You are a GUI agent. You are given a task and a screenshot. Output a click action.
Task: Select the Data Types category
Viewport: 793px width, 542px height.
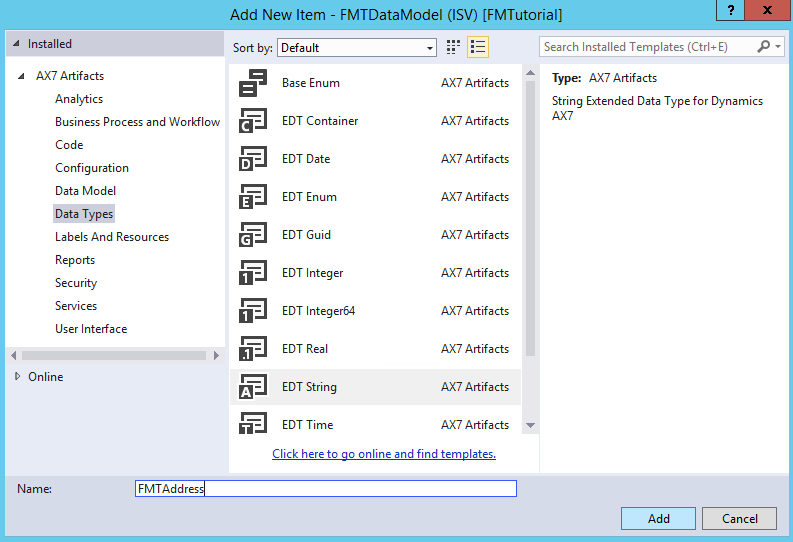[84, 214]
